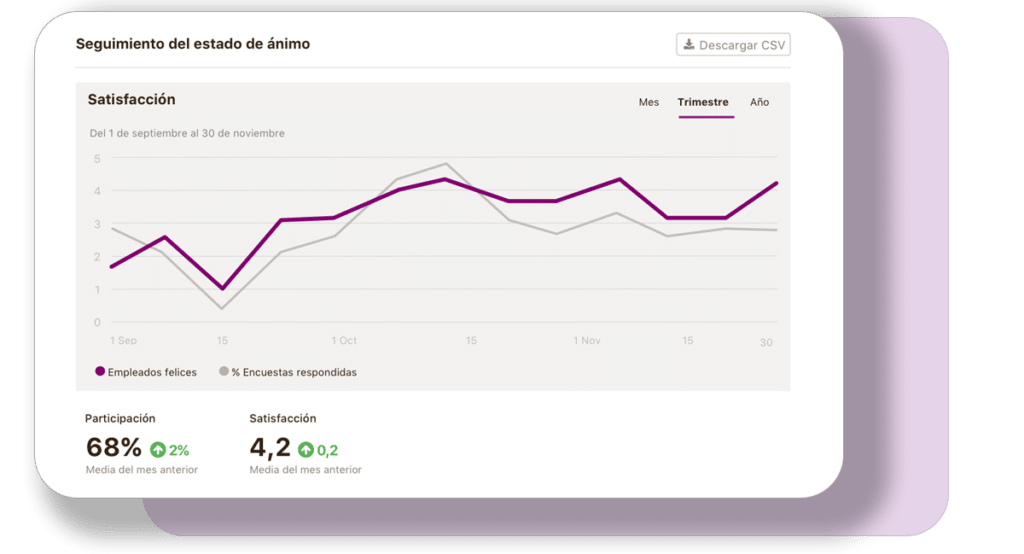Click the purple Empleados felices legend dot

click(x=100, y=371)
